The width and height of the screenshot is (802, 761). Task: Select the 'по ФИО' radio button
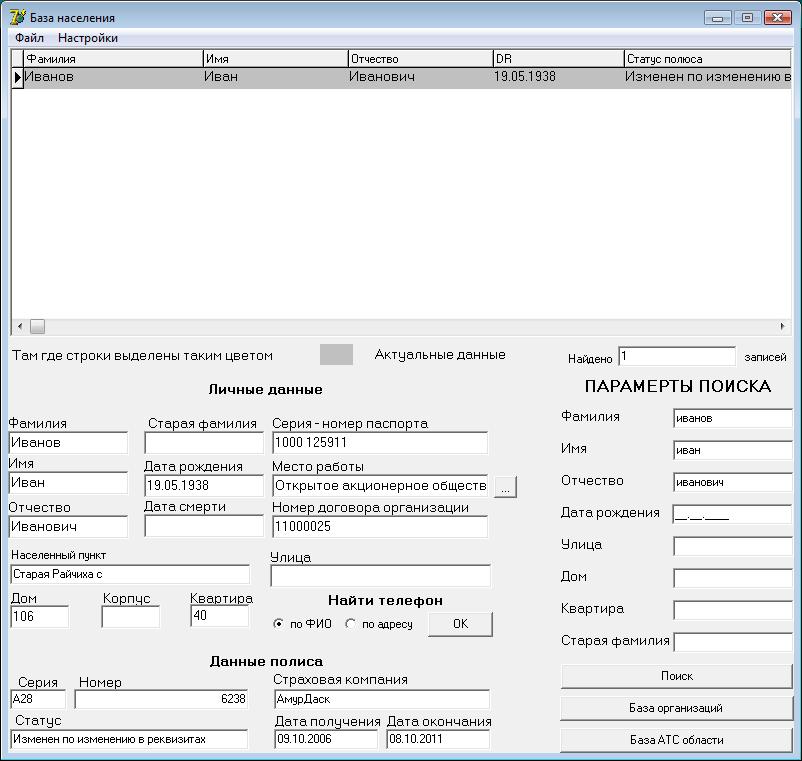point(279,624)
